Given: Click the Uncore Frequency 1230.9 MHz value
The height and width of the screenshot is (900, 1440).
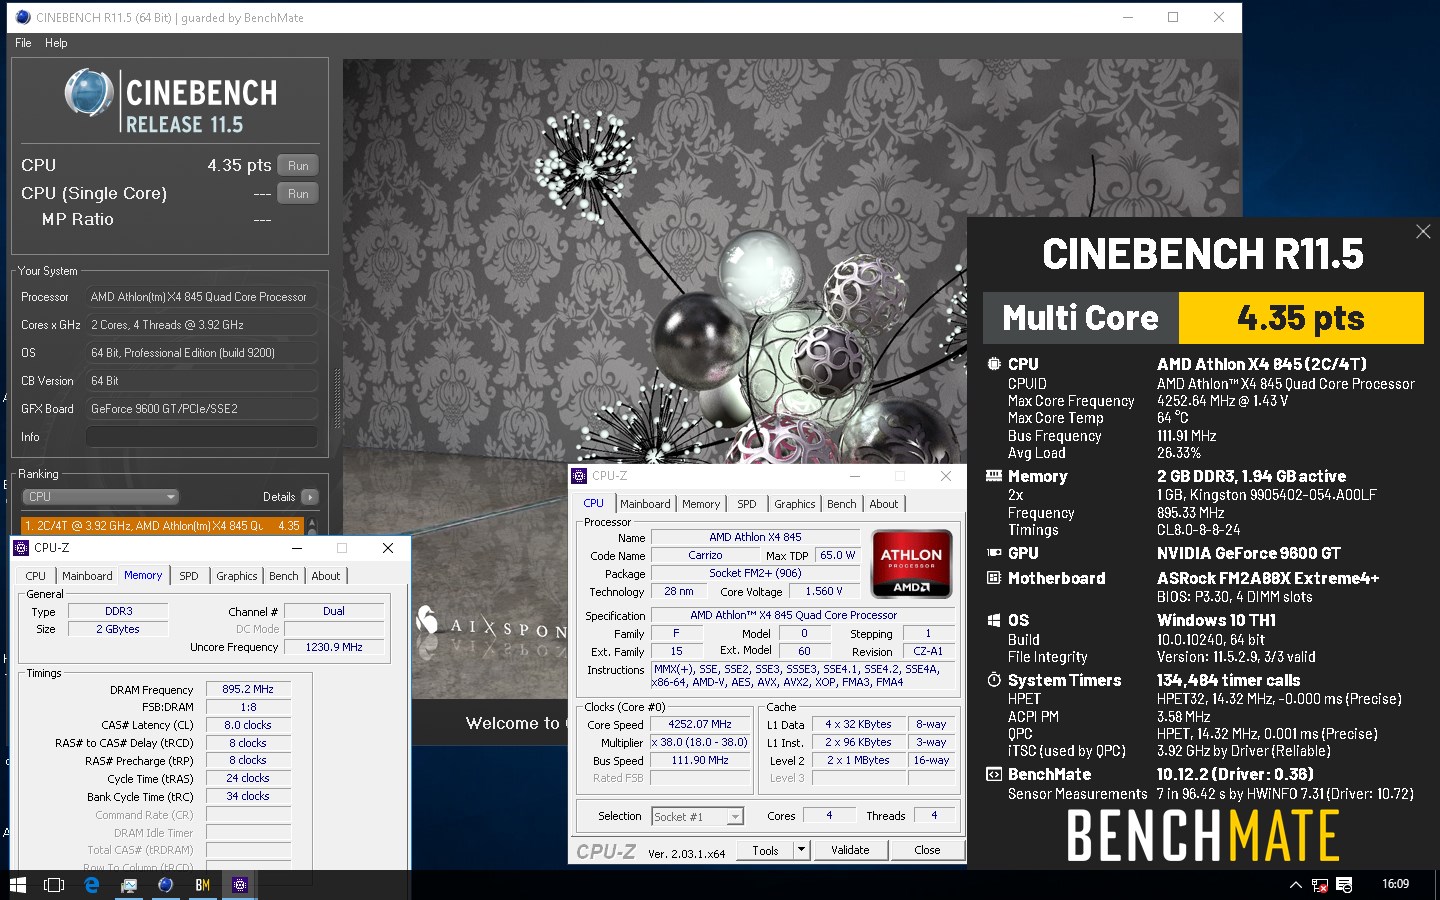Looking at the screenshot, I should tap(334, 647).
